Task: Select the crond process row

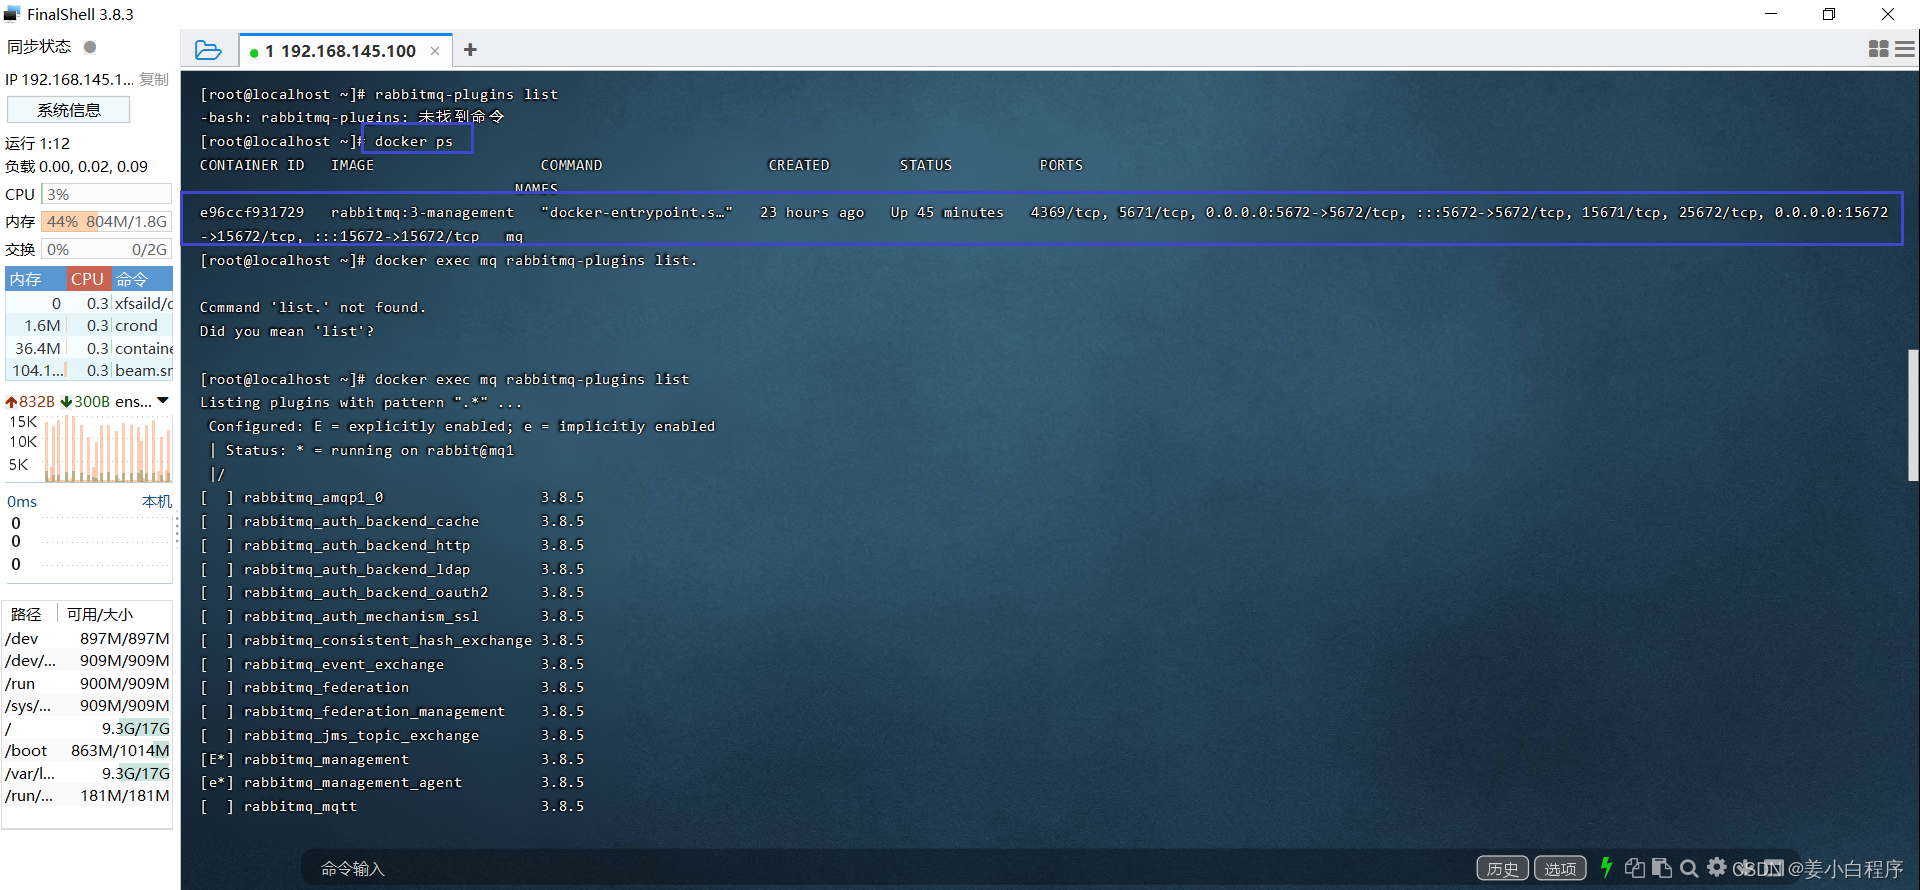Action: click(89, 325)
